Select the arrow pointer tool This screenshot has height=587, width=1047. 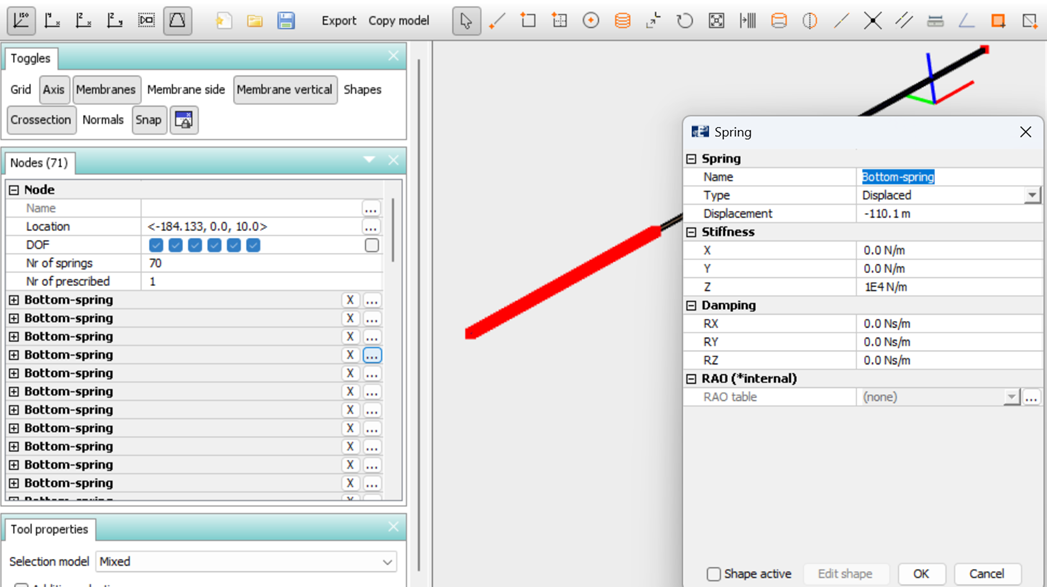[x=466, y=21]
